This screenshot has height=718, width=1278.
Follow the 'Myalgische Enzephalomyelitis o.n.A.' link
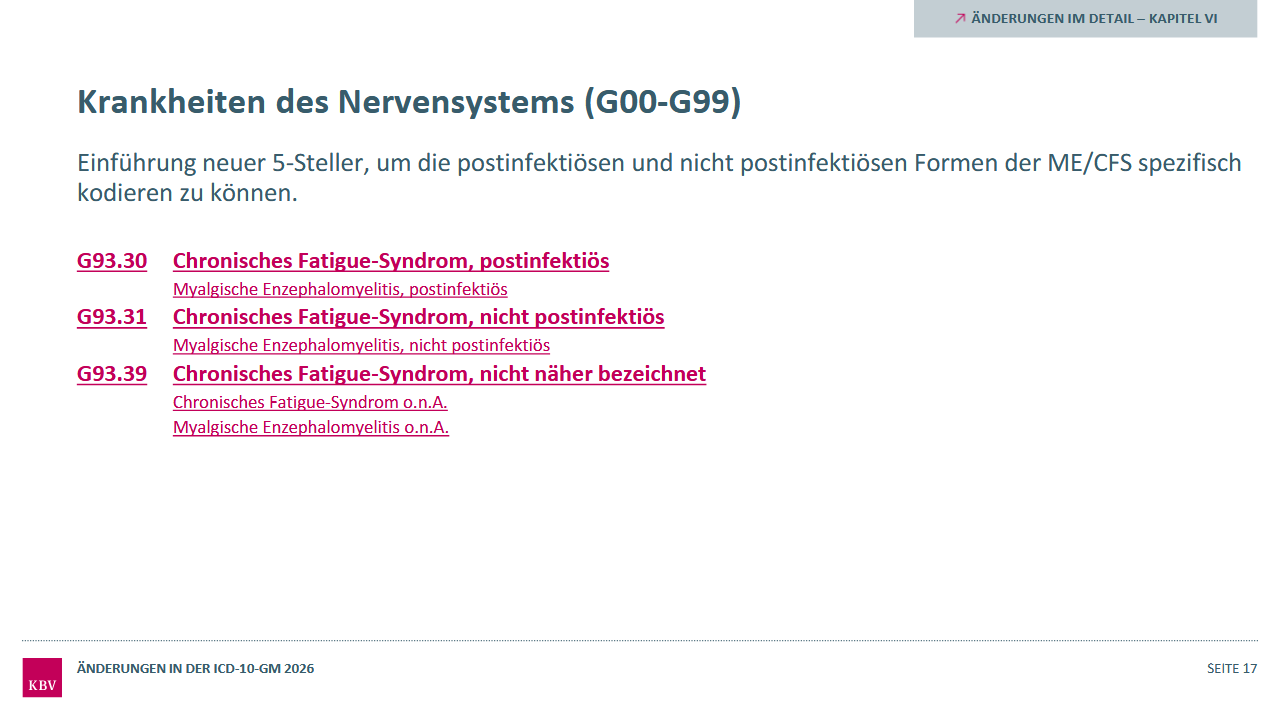[x=311, y=427]
